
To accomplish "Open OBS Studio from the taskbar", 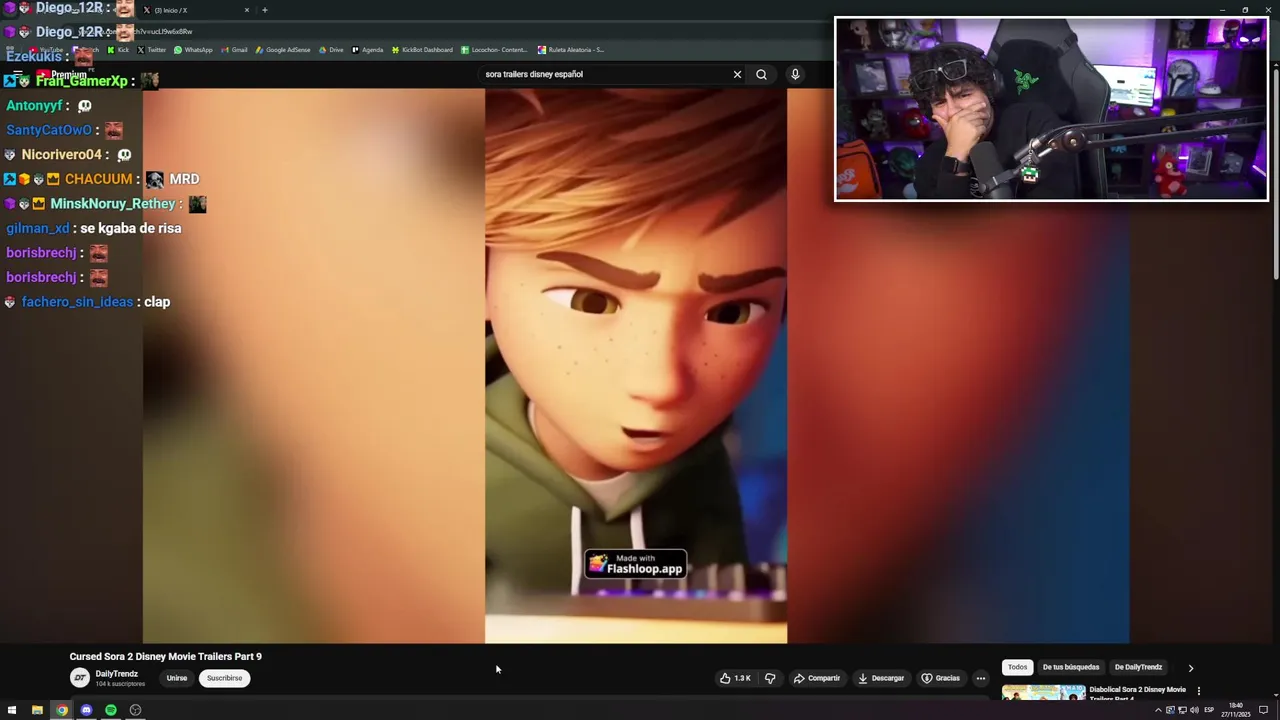I will (135, 710).
